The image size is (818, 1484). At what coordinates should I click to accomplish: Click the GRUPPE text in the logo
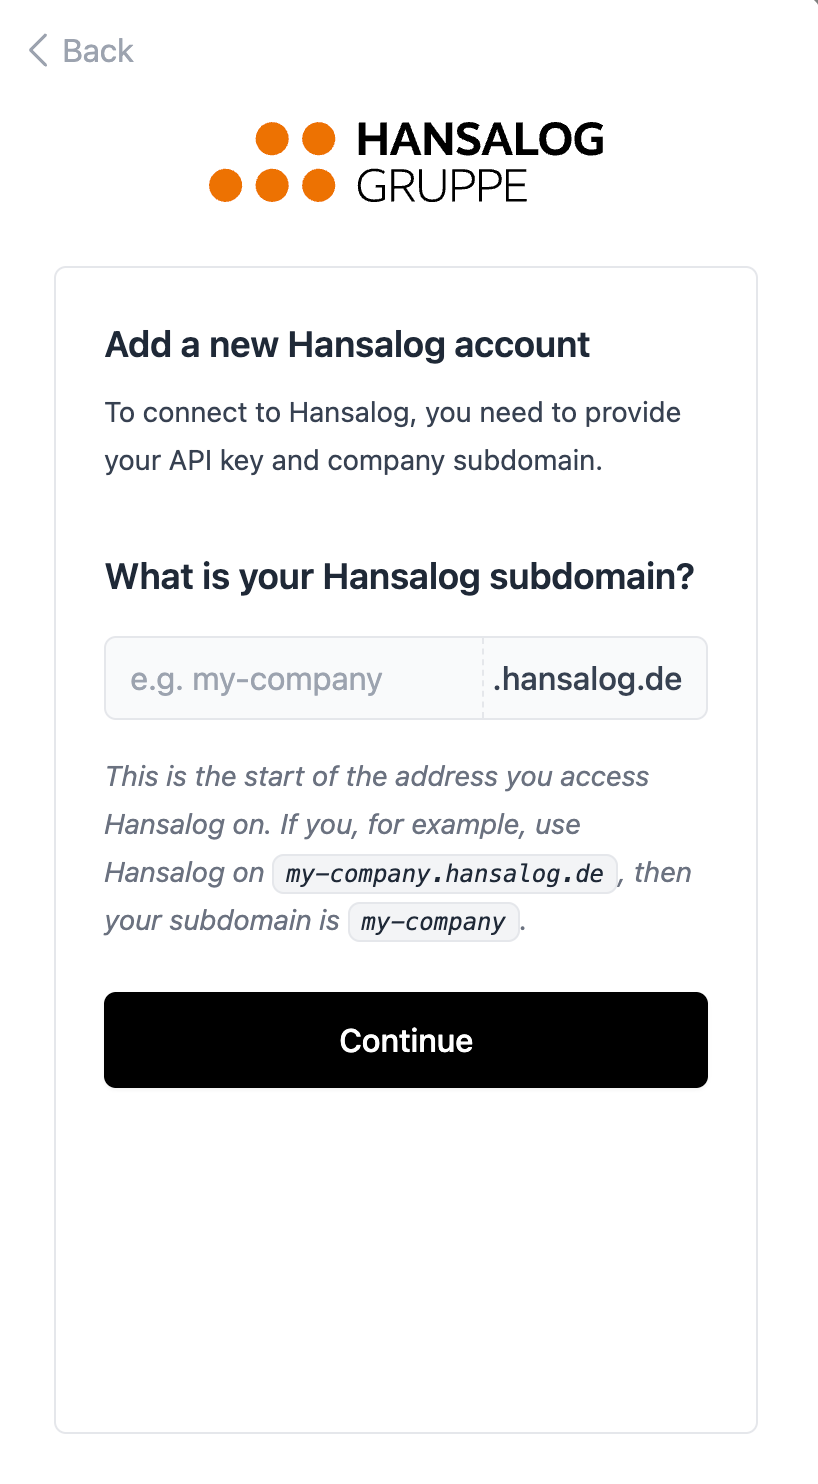pos(442,186)
